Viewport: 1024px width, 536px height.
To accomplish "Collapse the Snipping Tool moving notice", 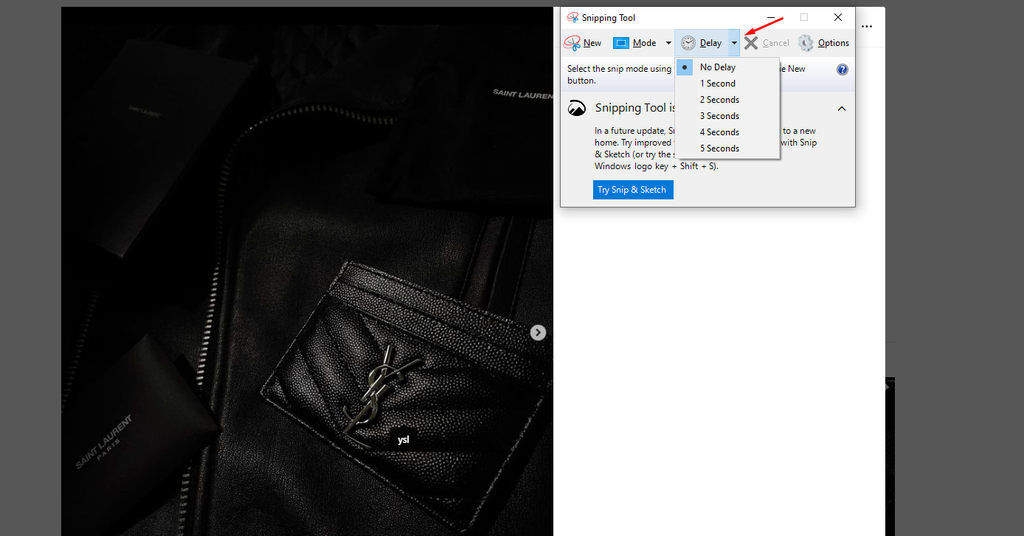I will (842, 108).
